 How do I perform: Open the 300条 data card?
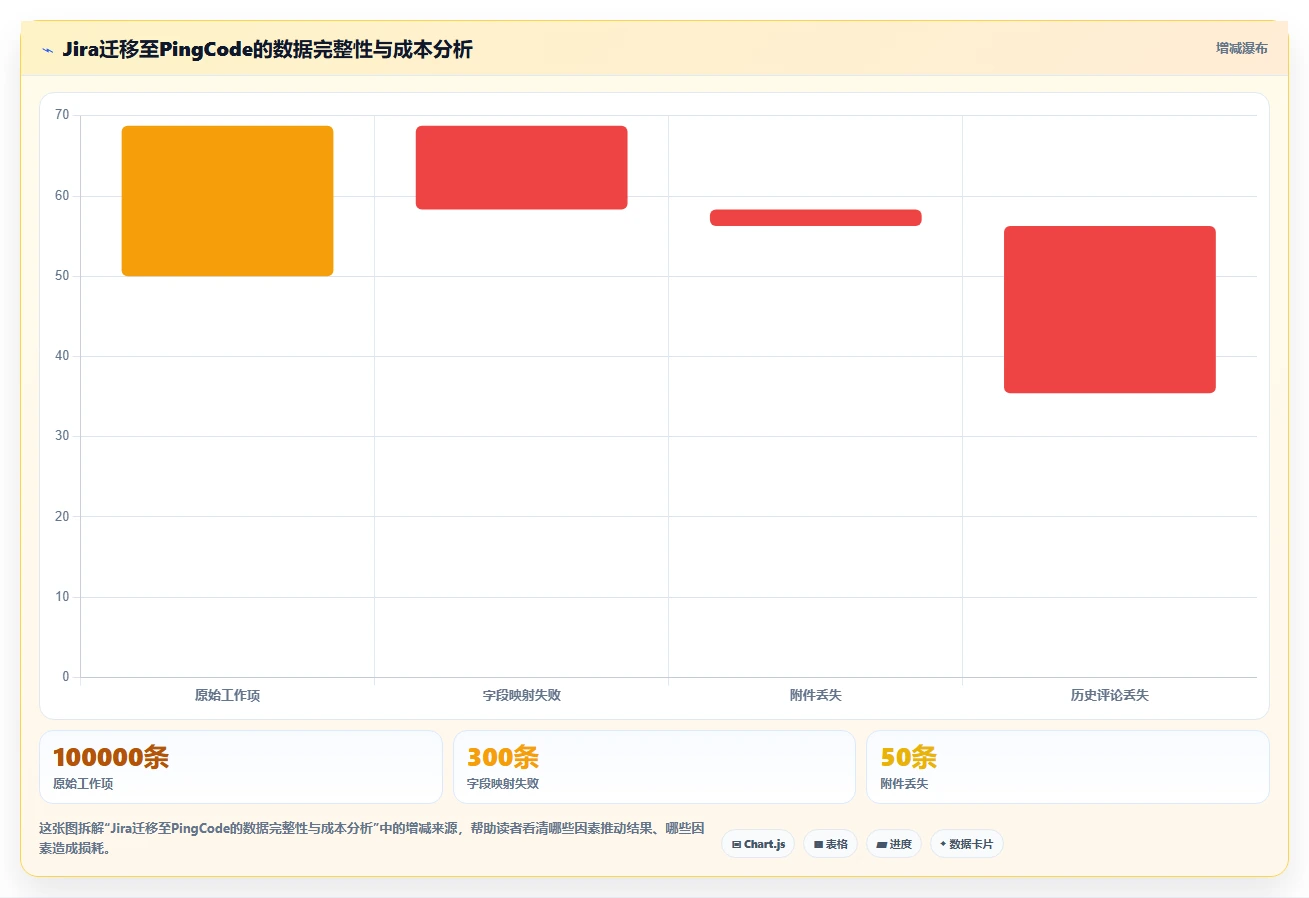pos(654,767)
